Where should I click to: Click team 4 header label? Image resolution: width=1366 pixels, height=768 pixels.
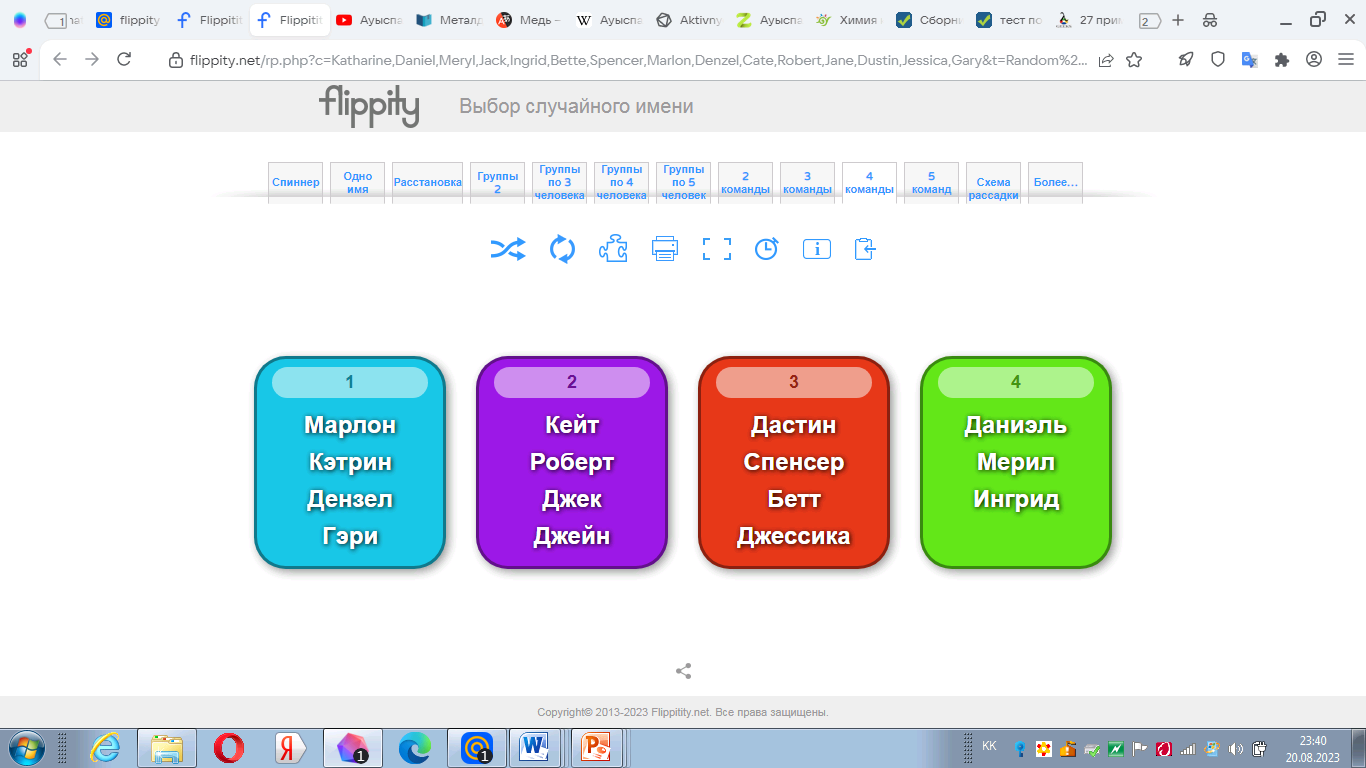tap(1016, 382)
